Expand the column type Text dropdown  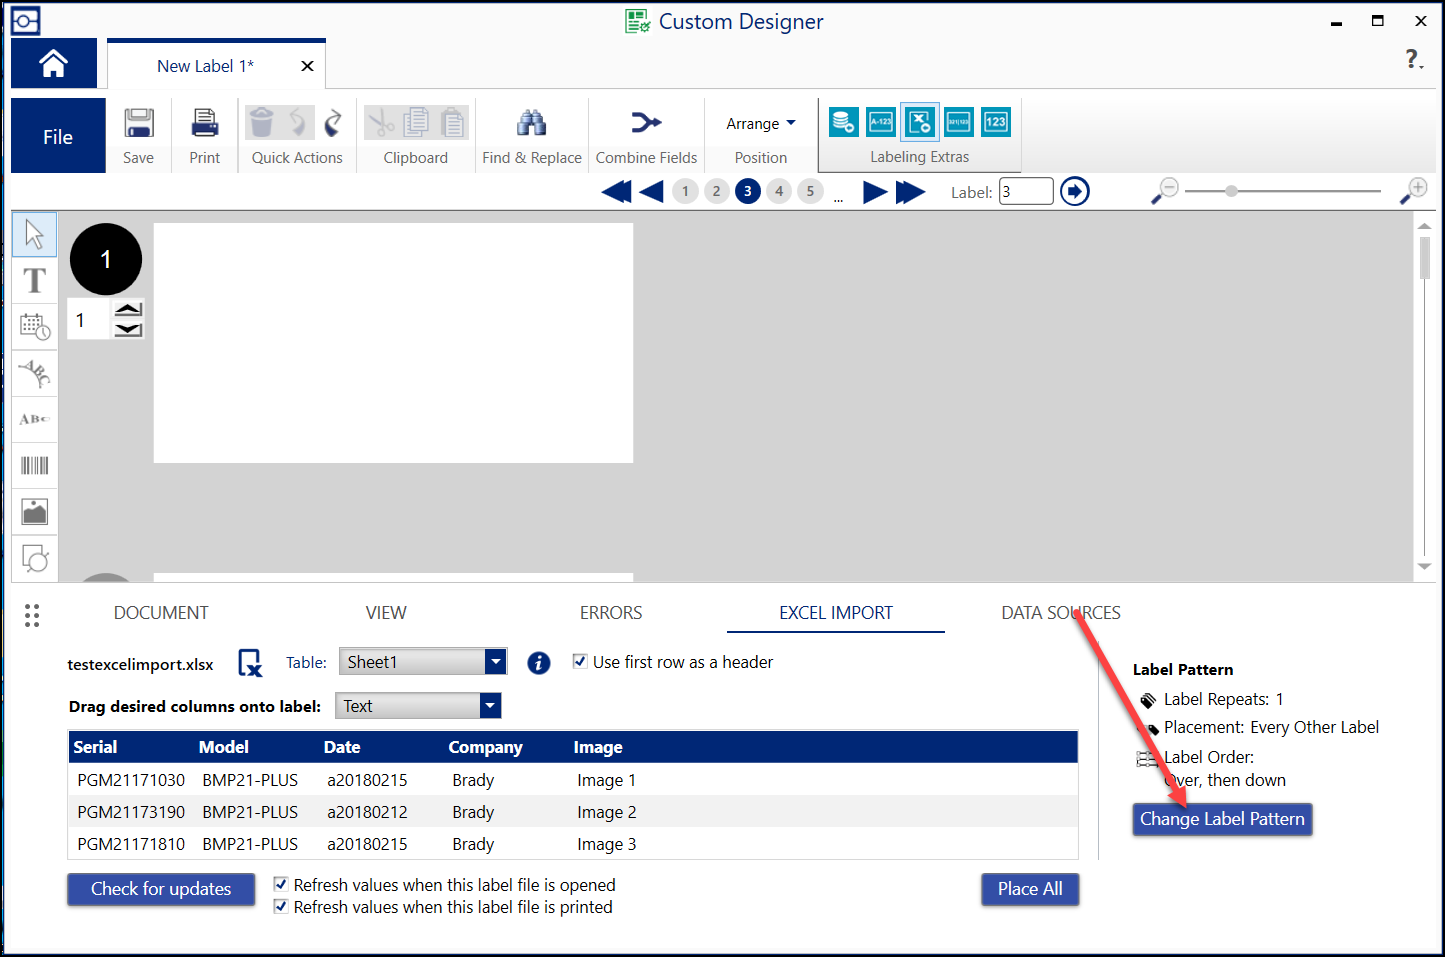pyautogui.click(x=489, y=706)
